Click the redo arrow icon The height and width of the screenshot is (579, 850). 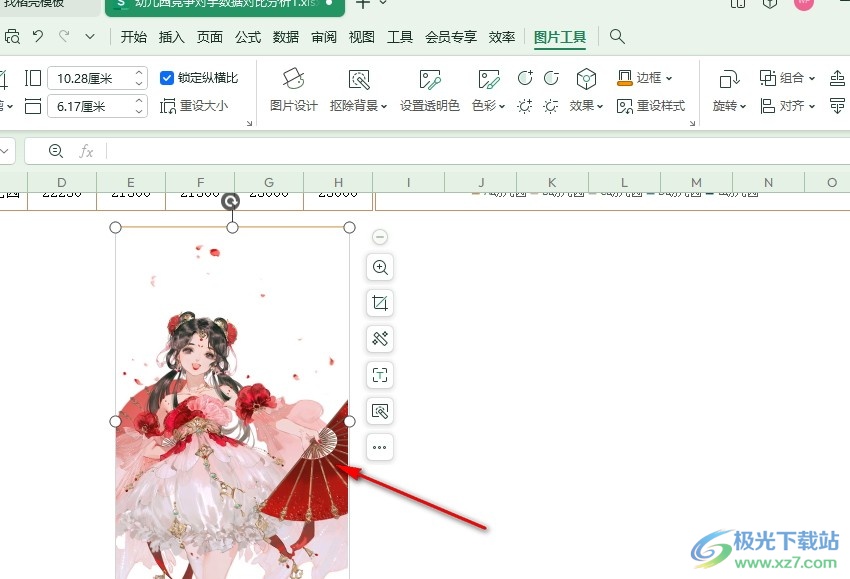pyautogui.click(x=64, y=36)
